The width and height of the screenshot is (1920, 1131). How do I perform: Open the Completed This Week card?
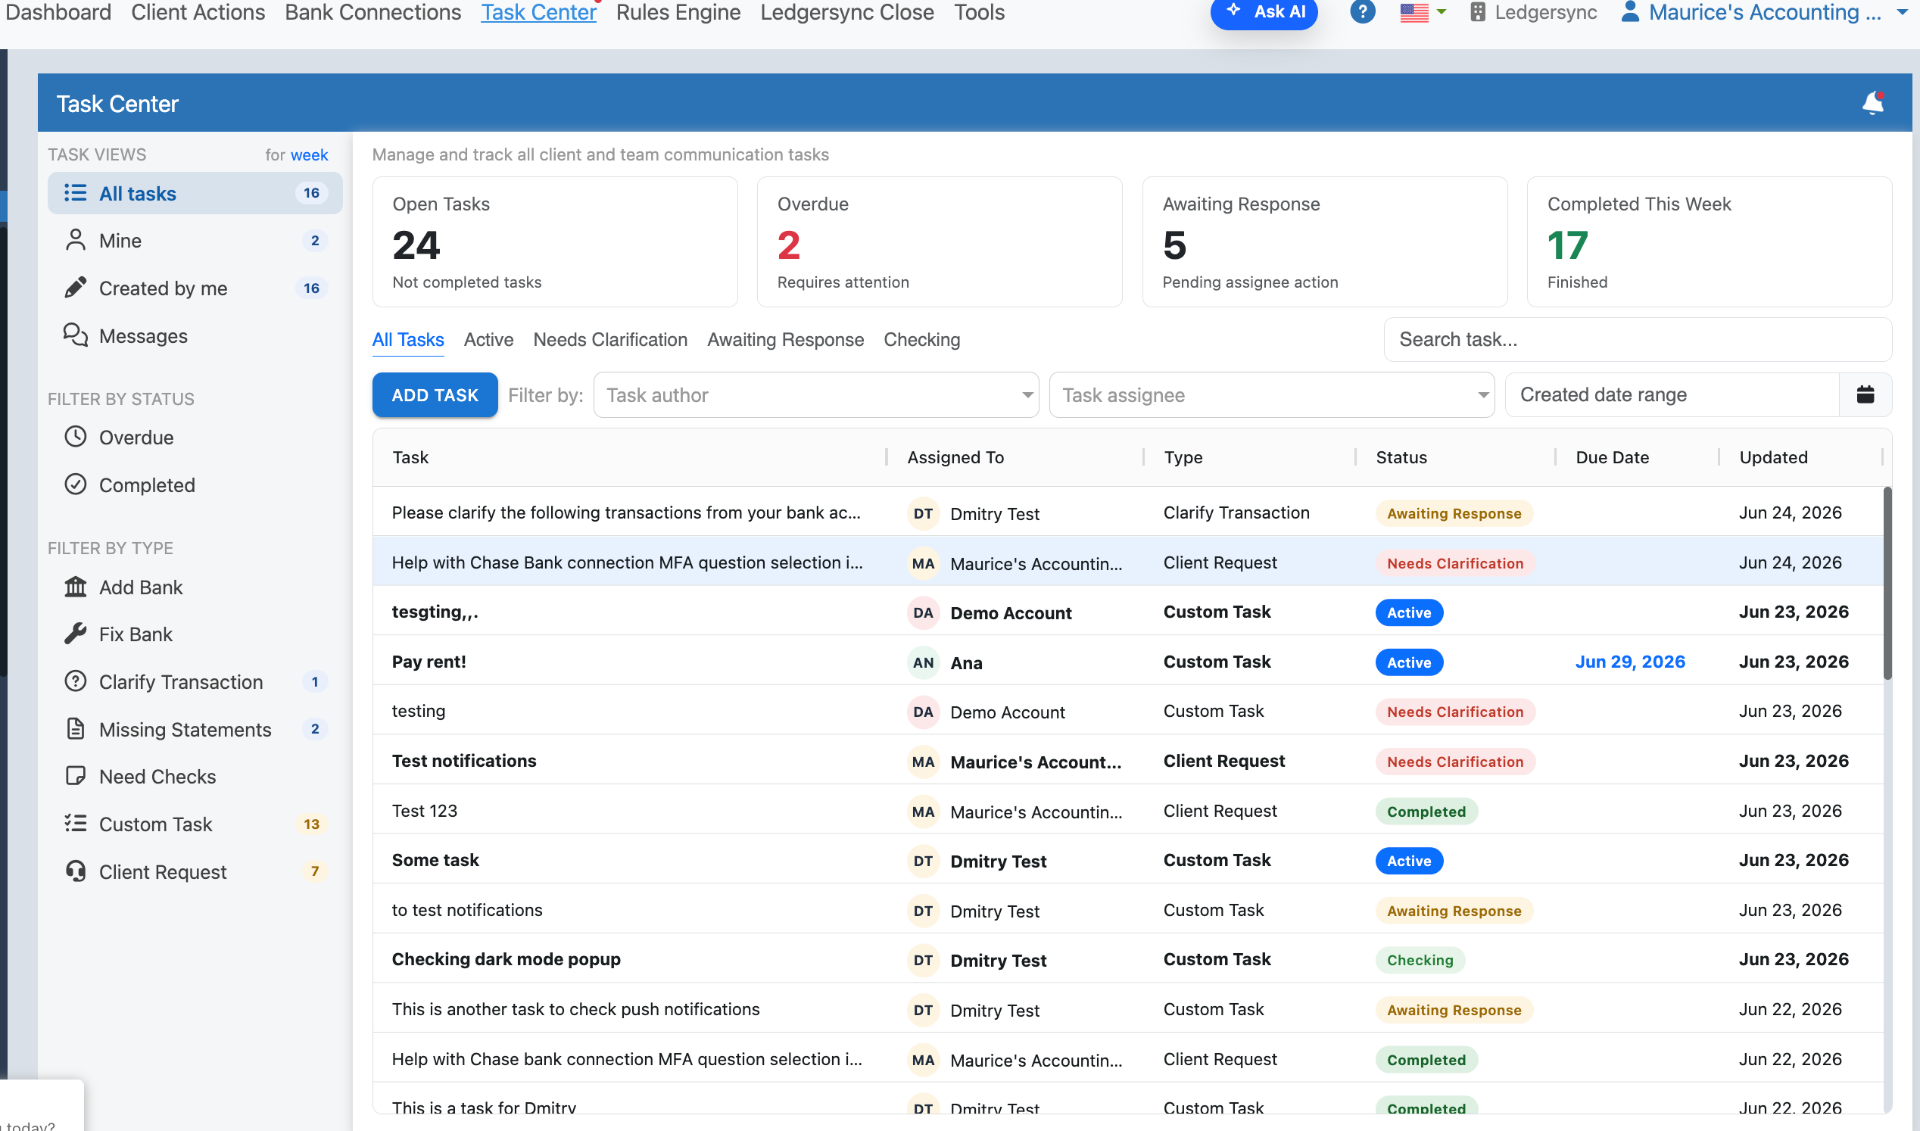(1709, 242)
